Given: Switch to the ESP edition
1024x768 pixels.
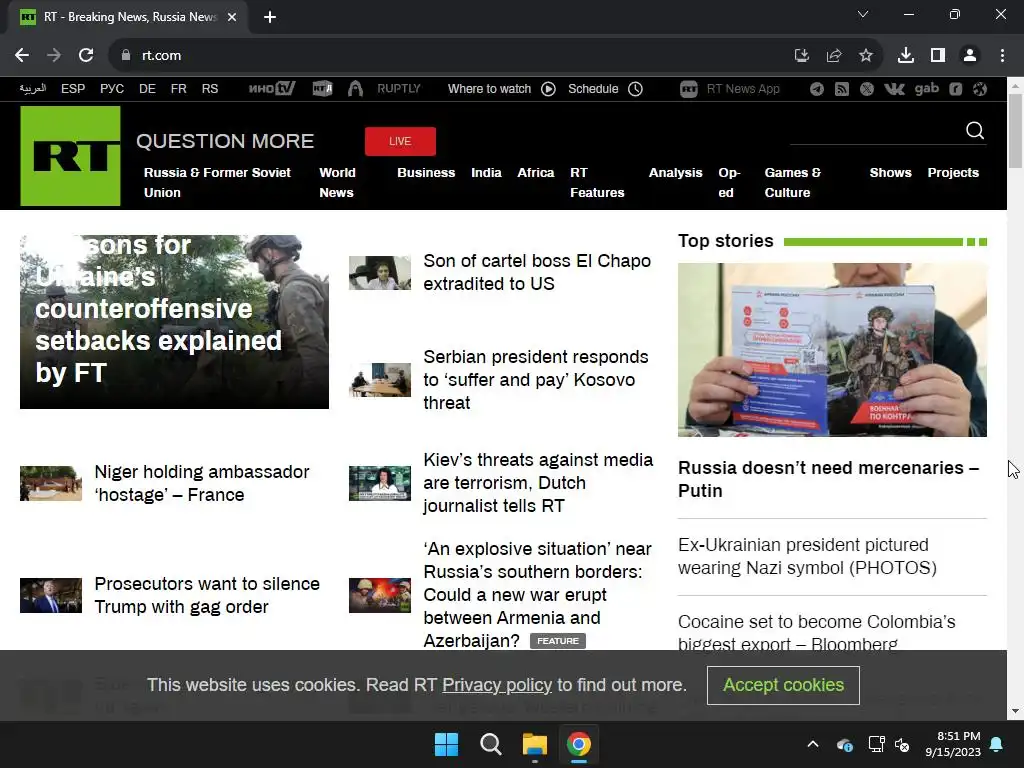Looking at the screenshot, I should [x=73, y=89].
